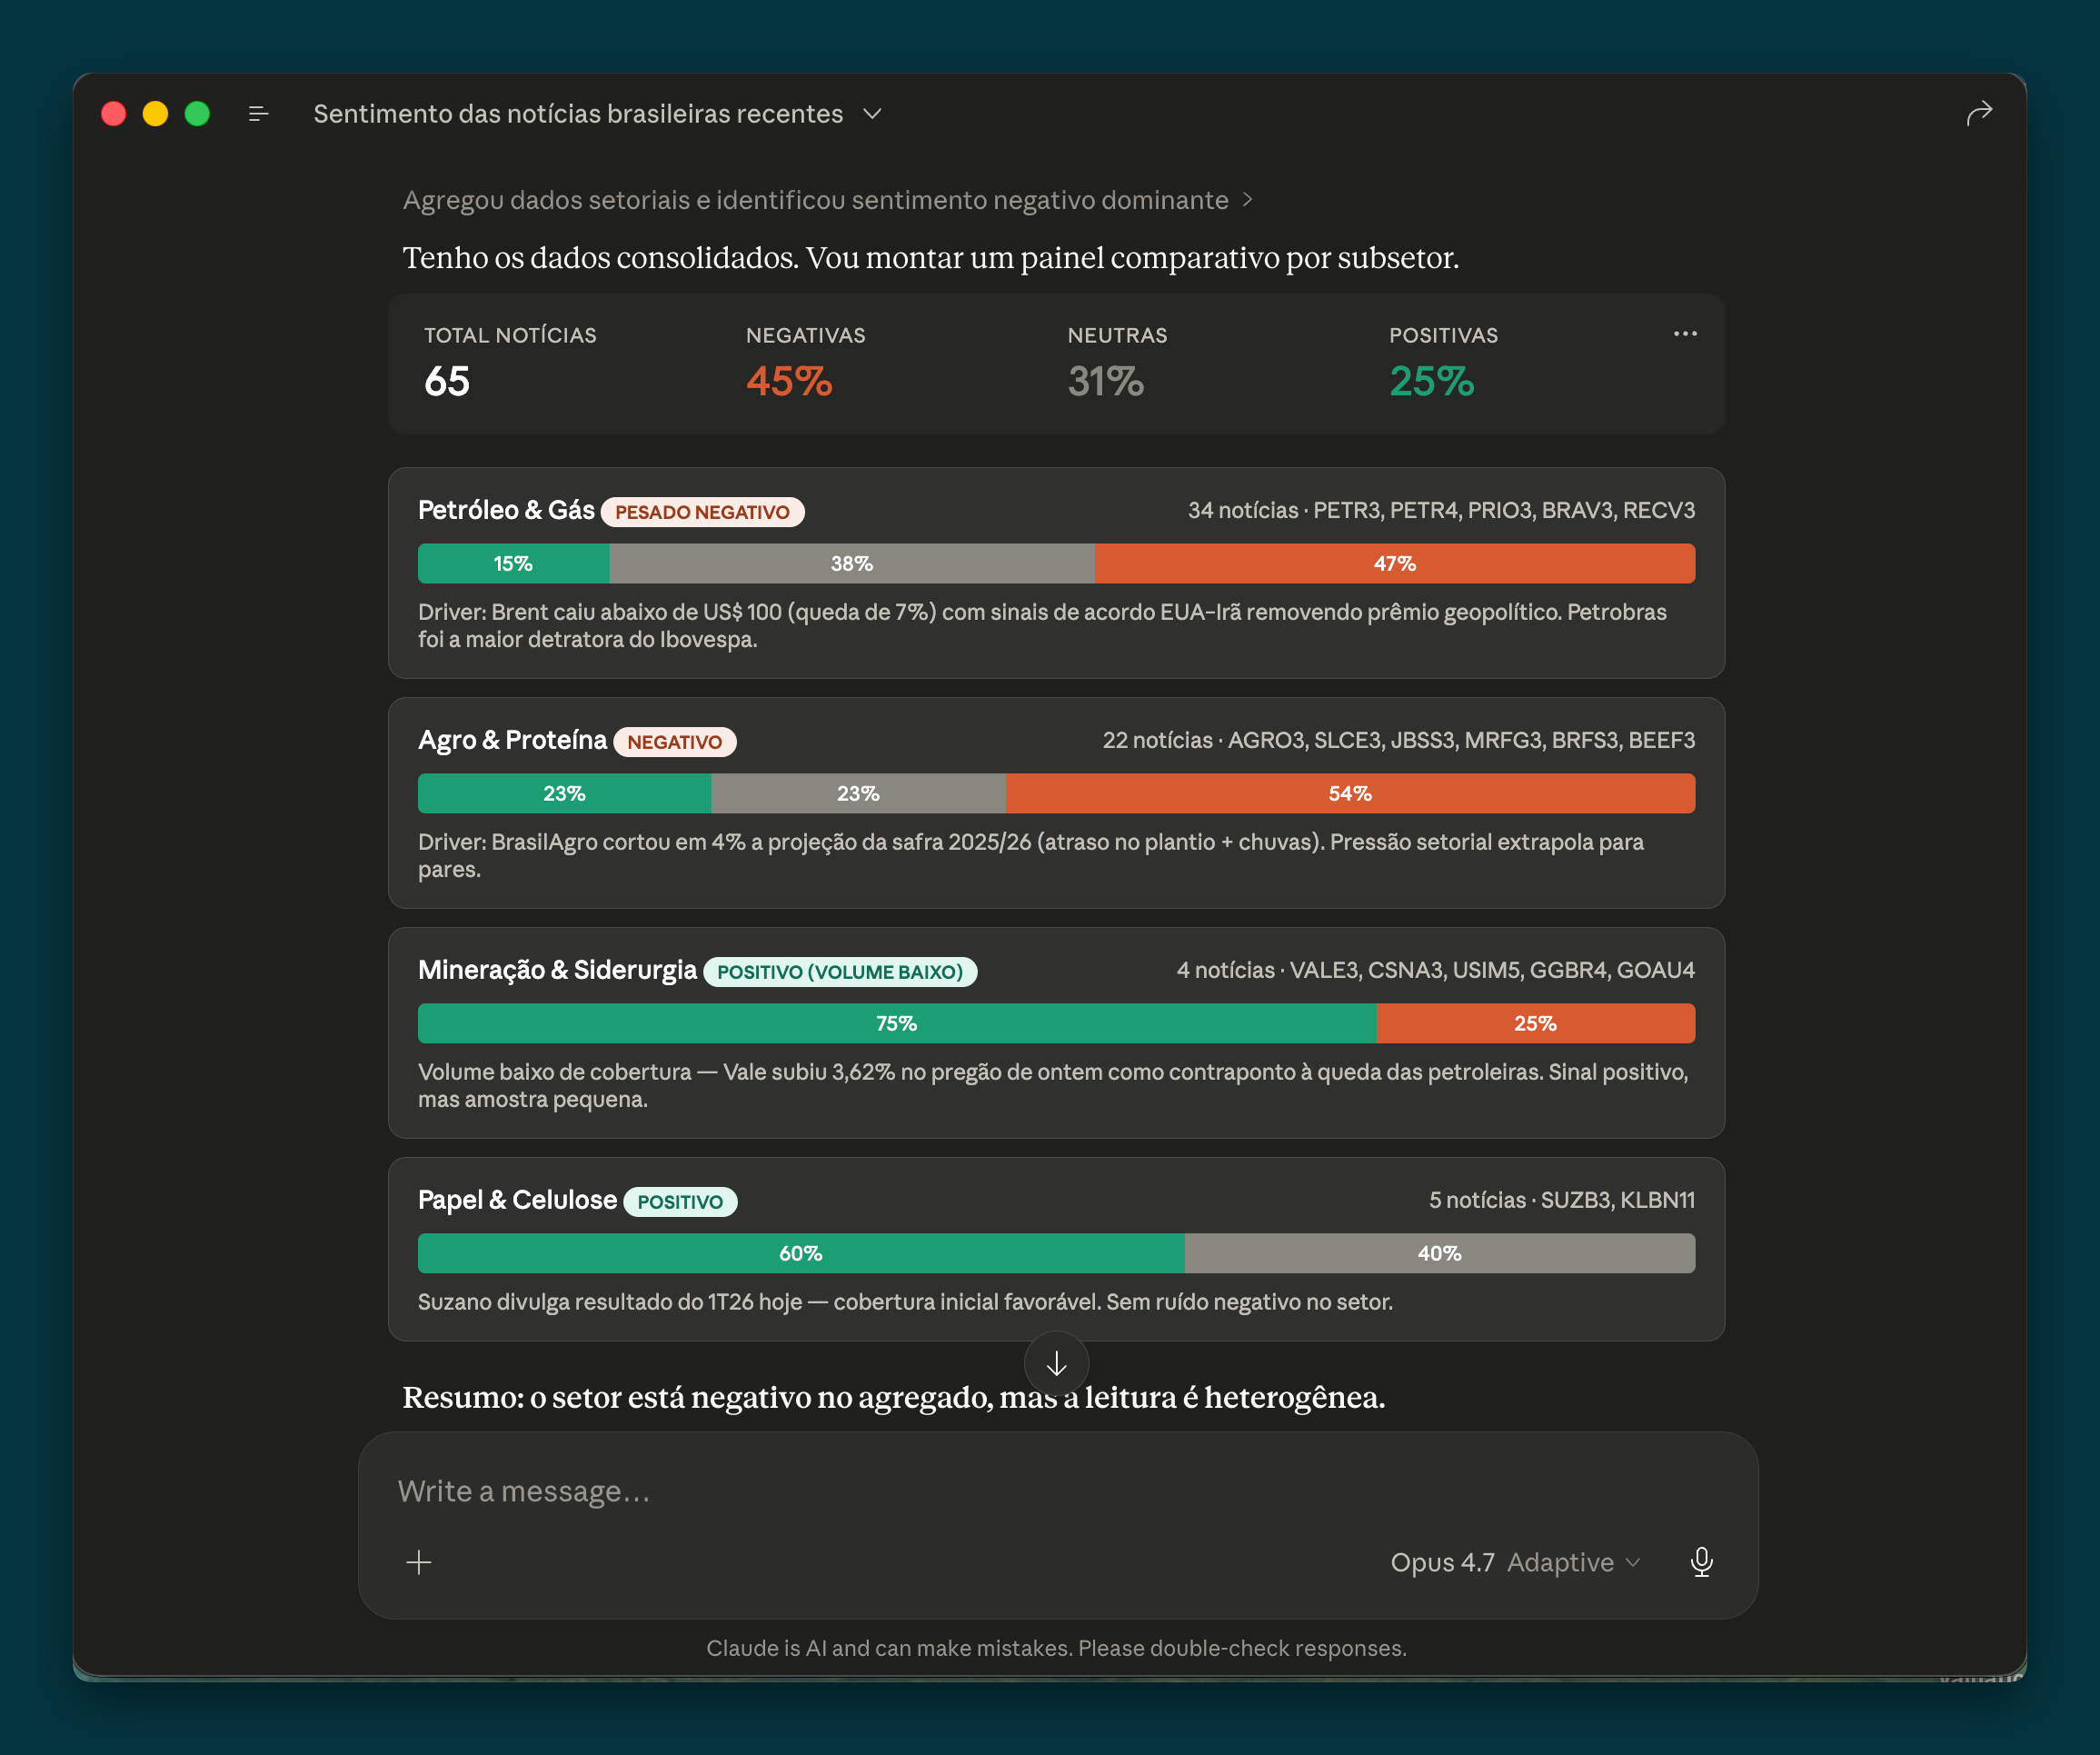This screenshot has width=2100, height=1755.
Task: Close the window with the red button
Action: tap(114, 114)
